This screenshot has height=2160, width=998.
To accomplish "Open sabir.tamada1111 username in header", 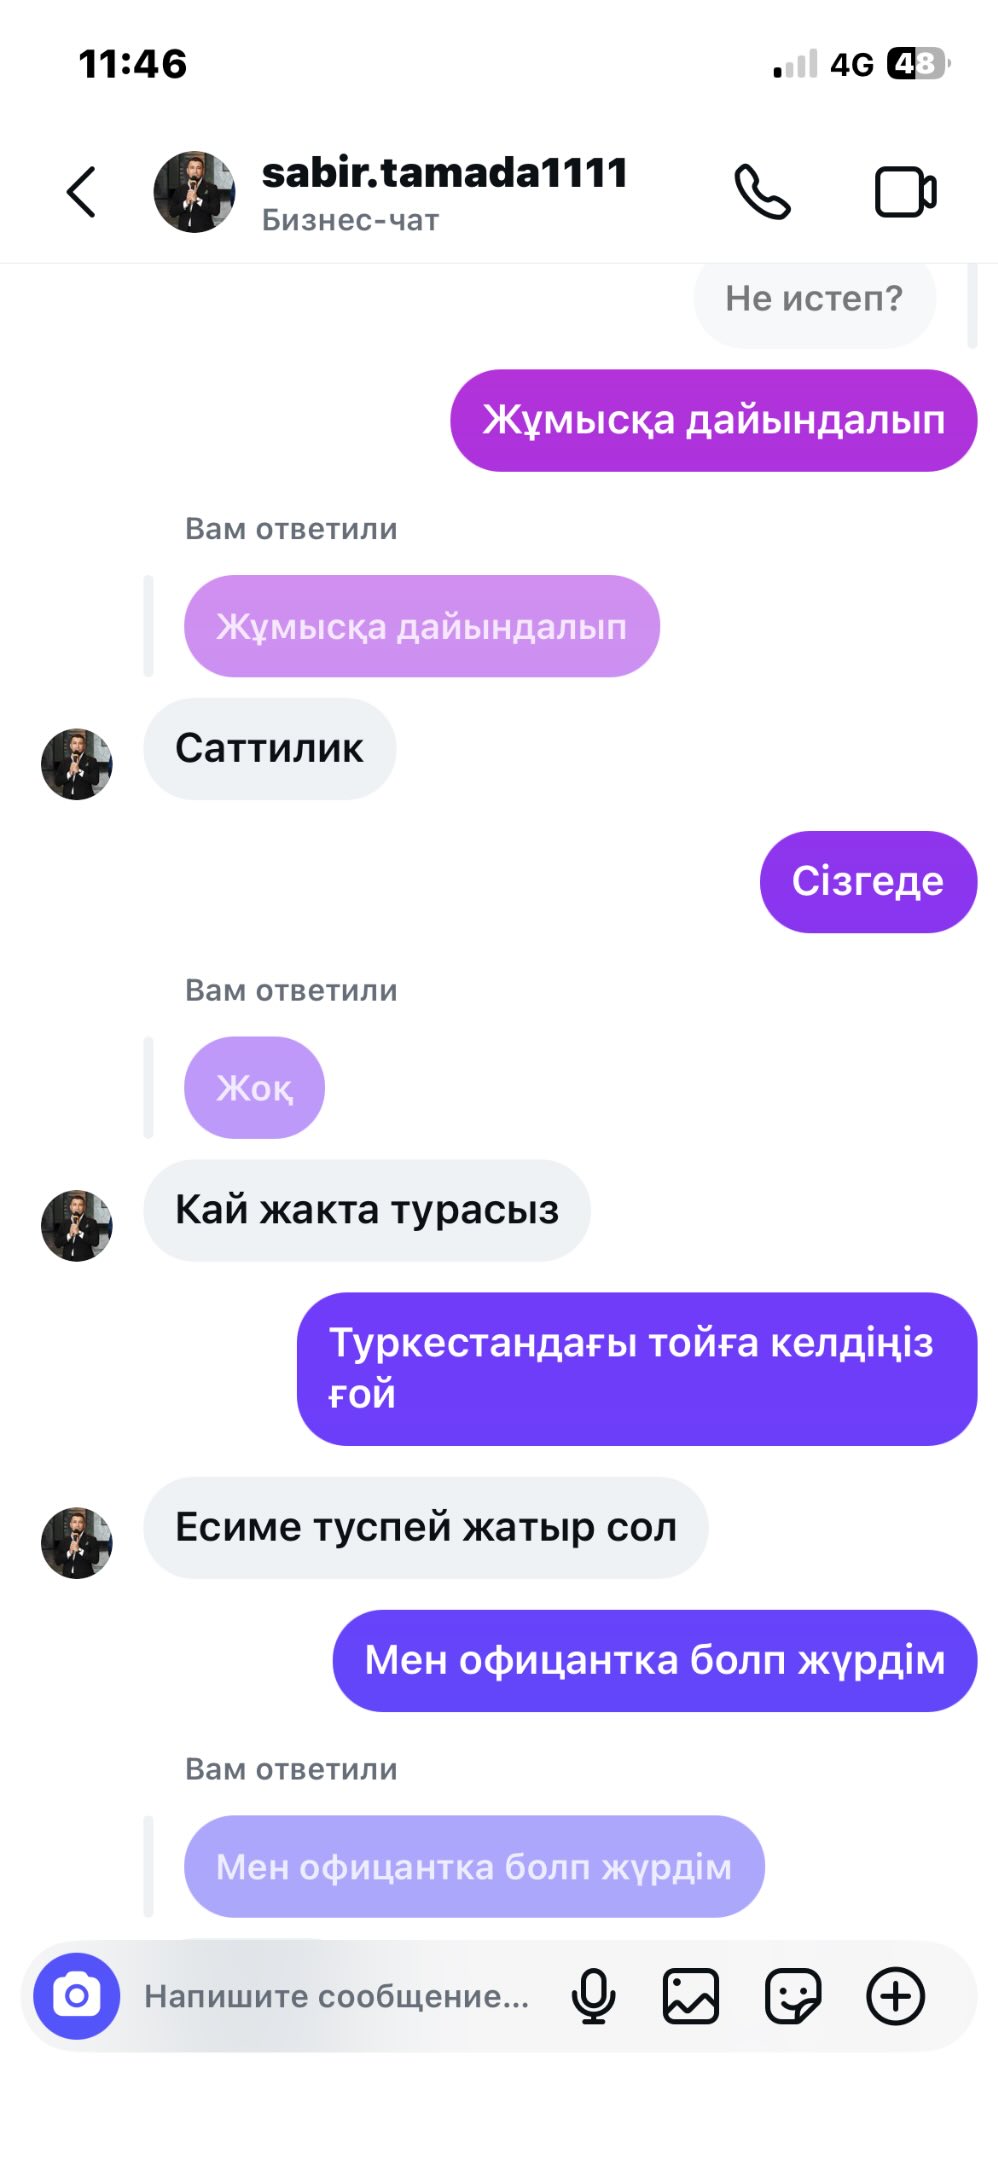I will pyautogui.click(x=444, y=173).
